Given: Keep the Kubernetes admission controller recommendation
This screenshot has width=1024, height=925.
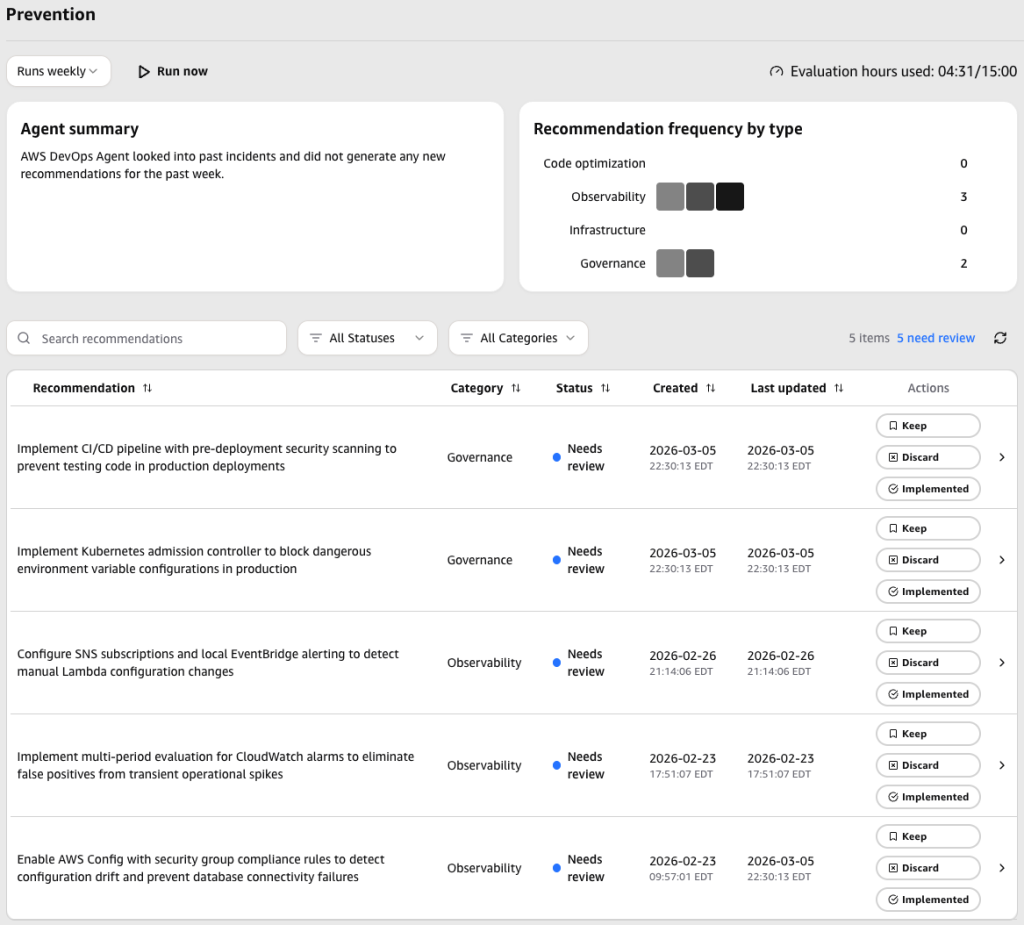Looking at the screenshot, I should (x=927, y=528).
